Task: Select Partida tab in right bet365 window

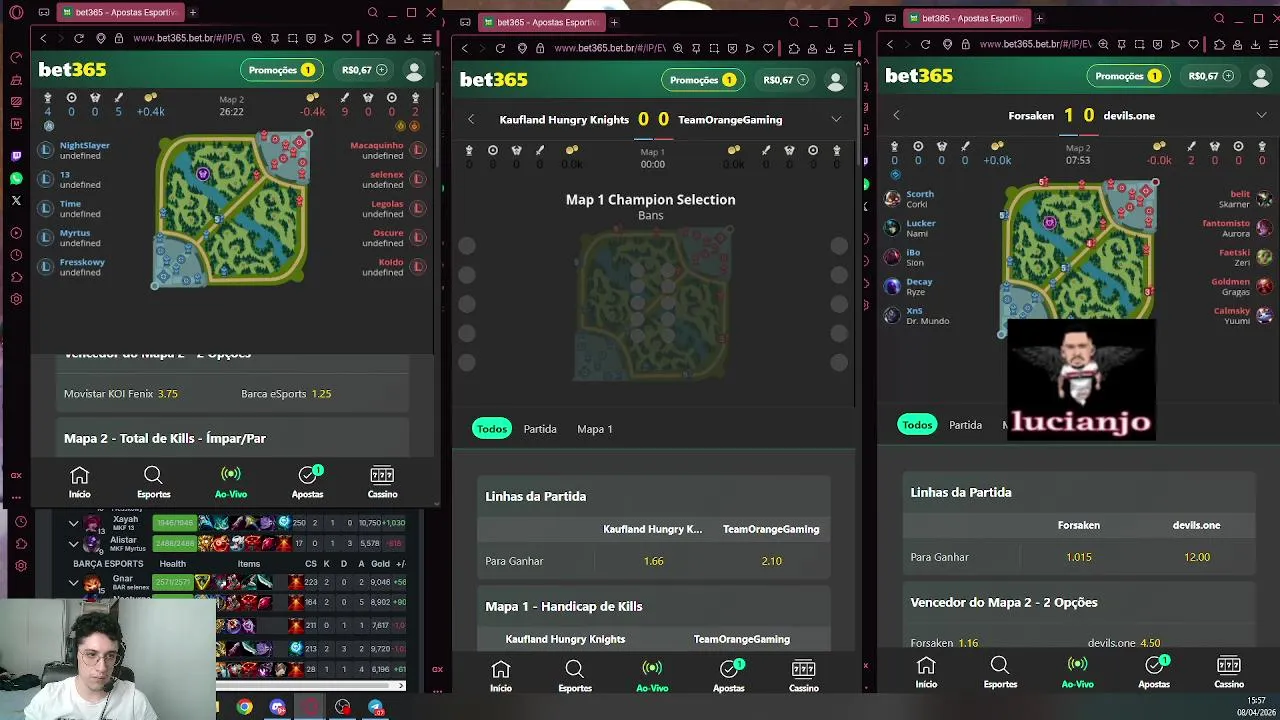Action: point(965,425)
